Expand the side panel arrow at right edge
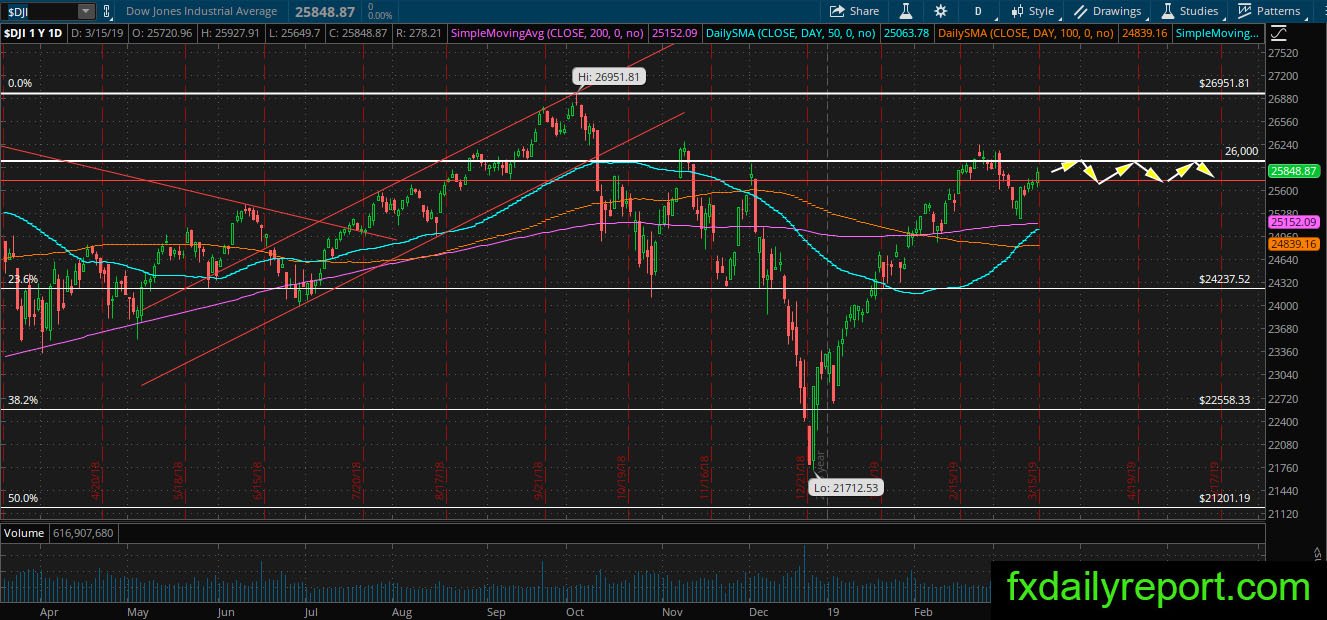 pos(1317,554)
